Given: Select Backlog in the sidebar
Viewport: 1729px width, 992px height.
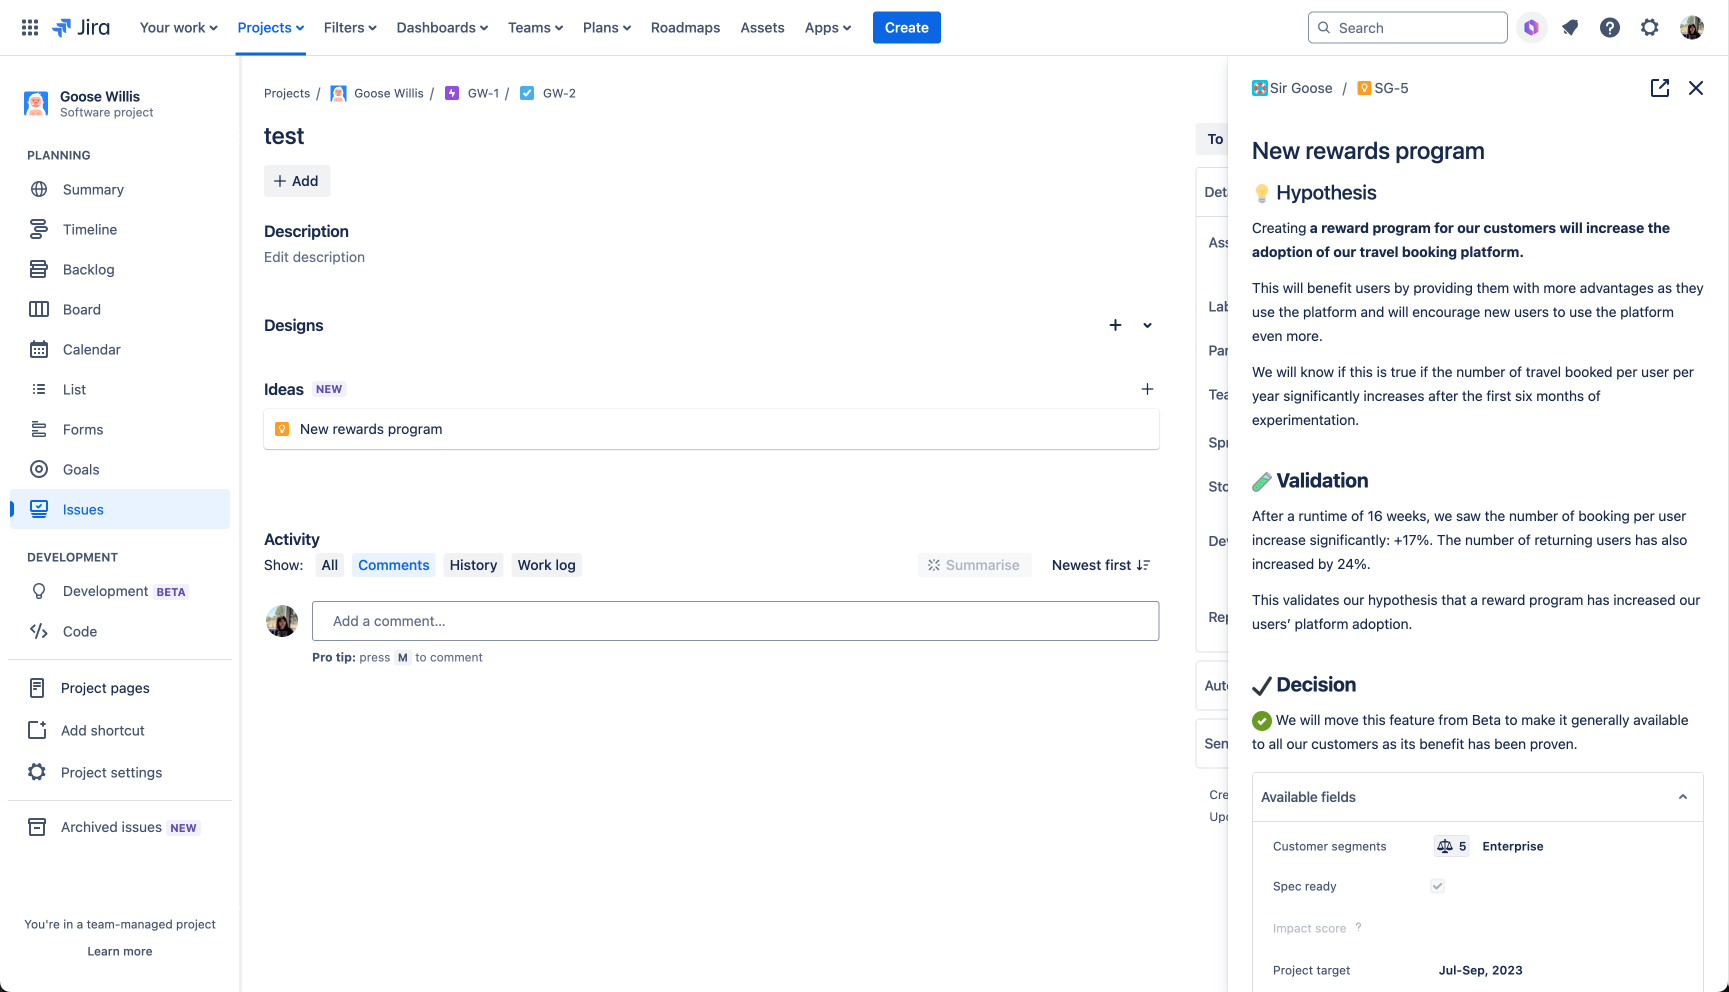Looking at the screenshot, I should point(89,269).
